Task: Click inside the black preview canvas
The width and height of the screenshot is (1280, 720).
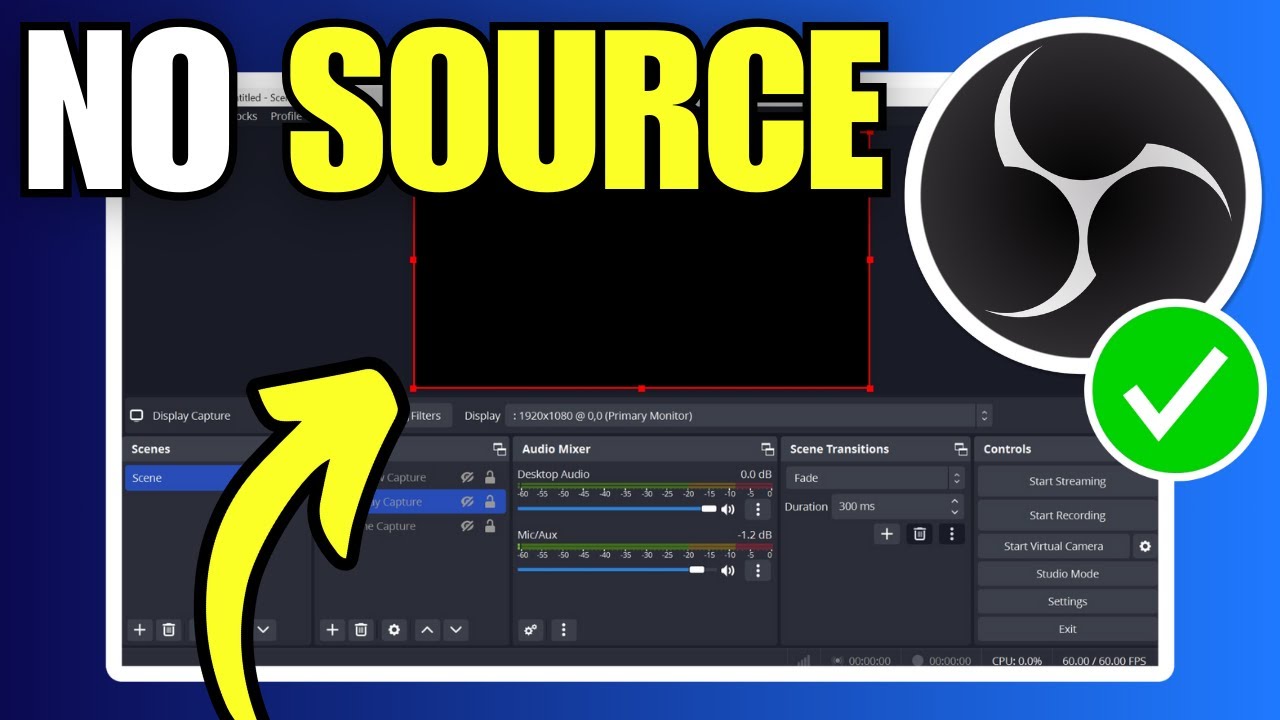Action: coord(641,290)
